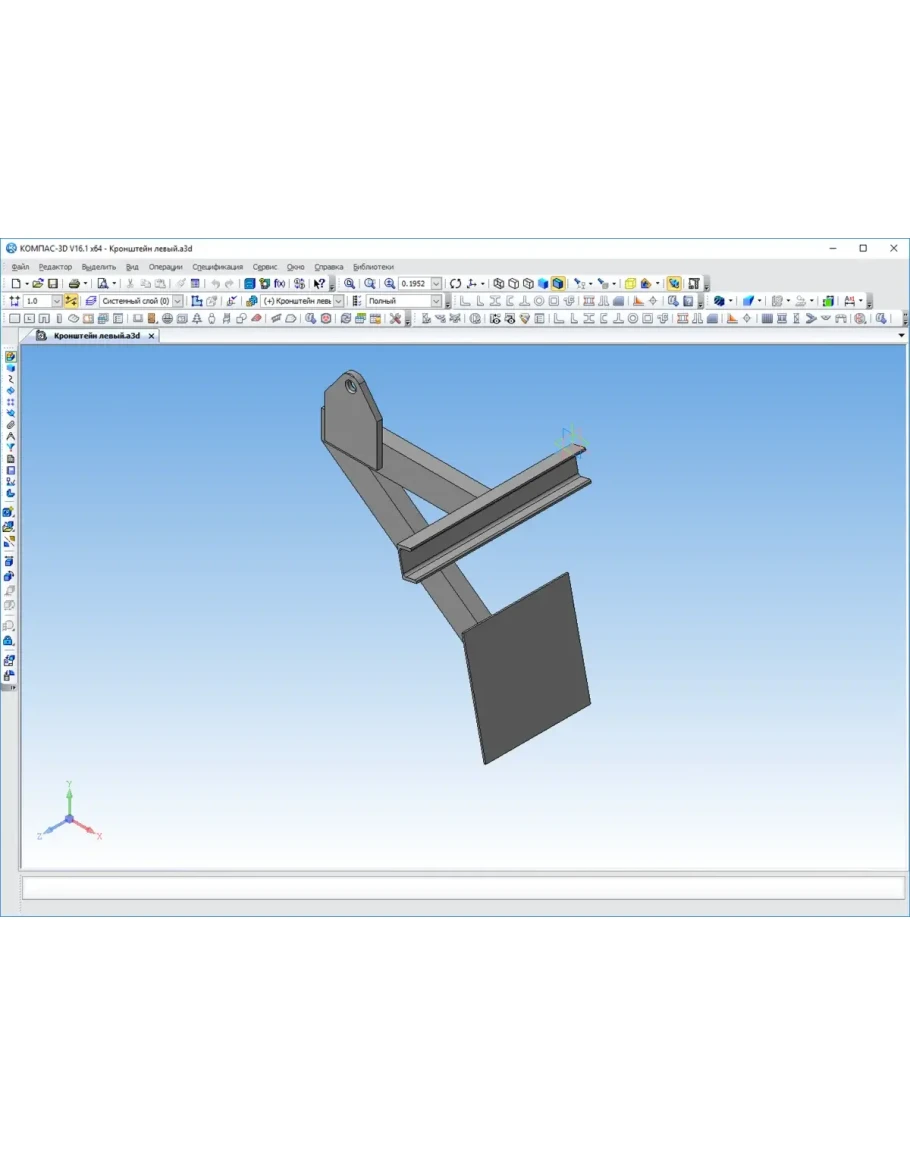Click the zoom window magnifier icon

pos(349,284)
